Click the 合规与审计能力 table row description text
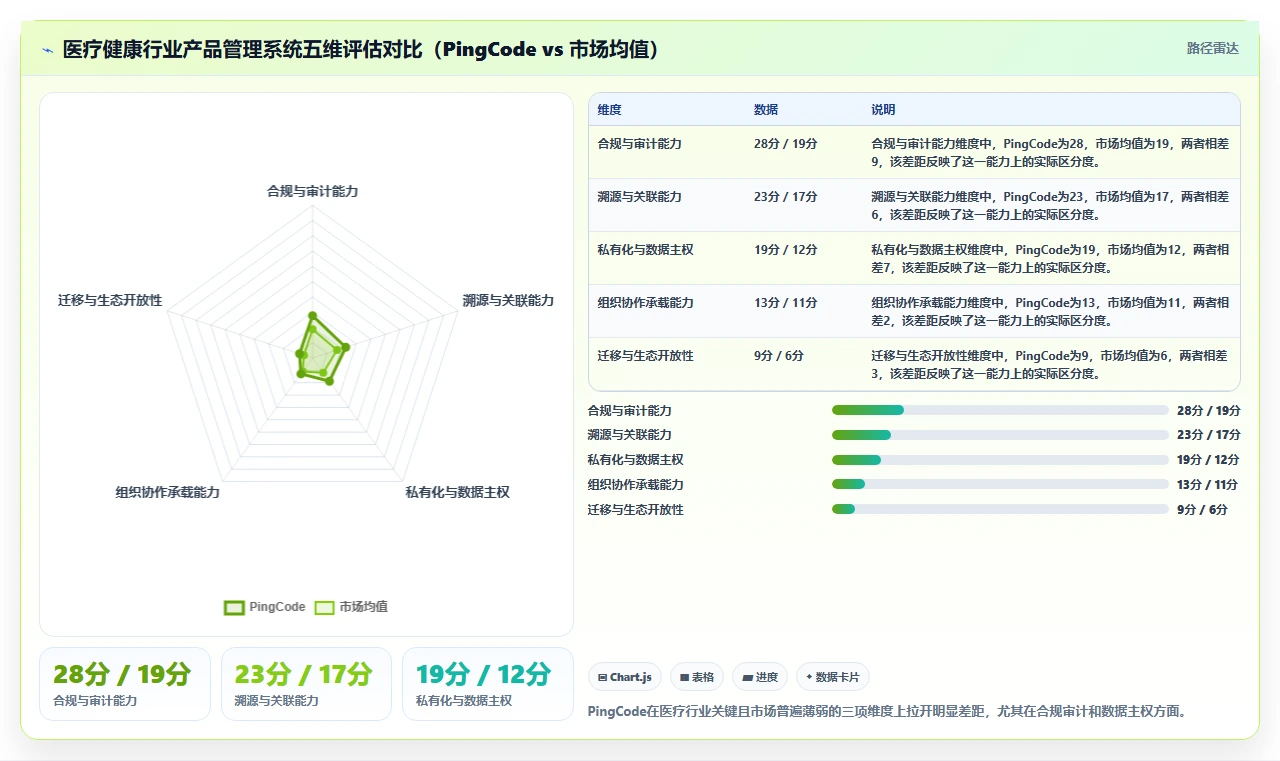1280x761 pixels. point(1050,152)
